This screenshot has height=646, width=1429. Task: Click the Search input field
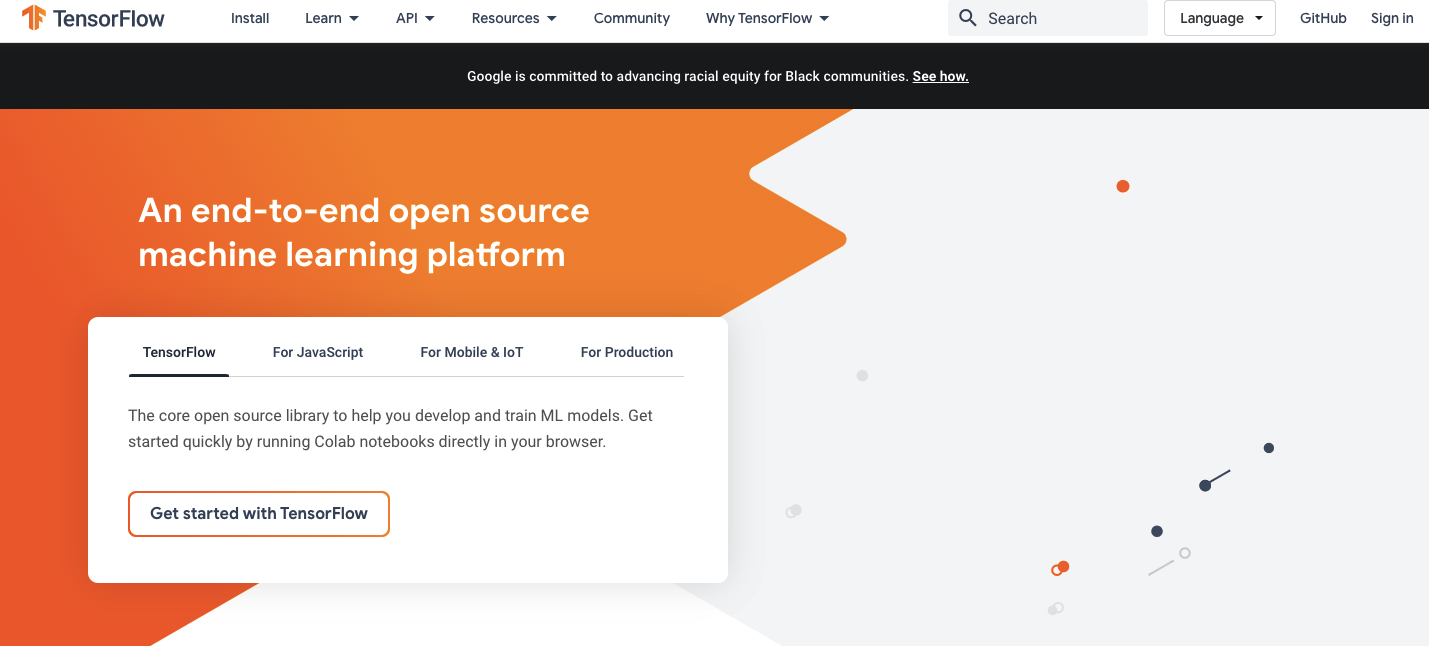[x=1048, y=18]
